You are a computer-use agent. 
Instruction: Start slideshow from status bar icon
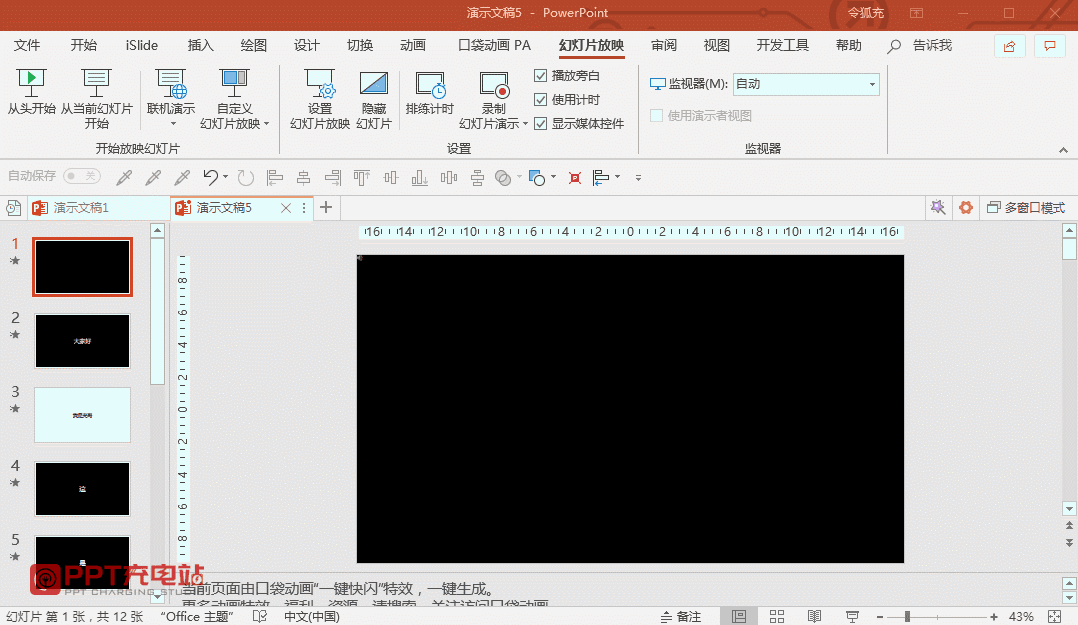click(x=852, y=617)
